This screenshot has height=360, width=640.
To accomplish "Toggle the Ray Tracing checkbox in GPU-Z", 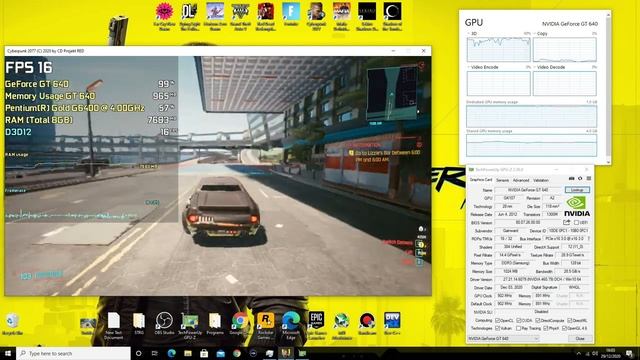I will pyautogui.click(x=518, y=329).
